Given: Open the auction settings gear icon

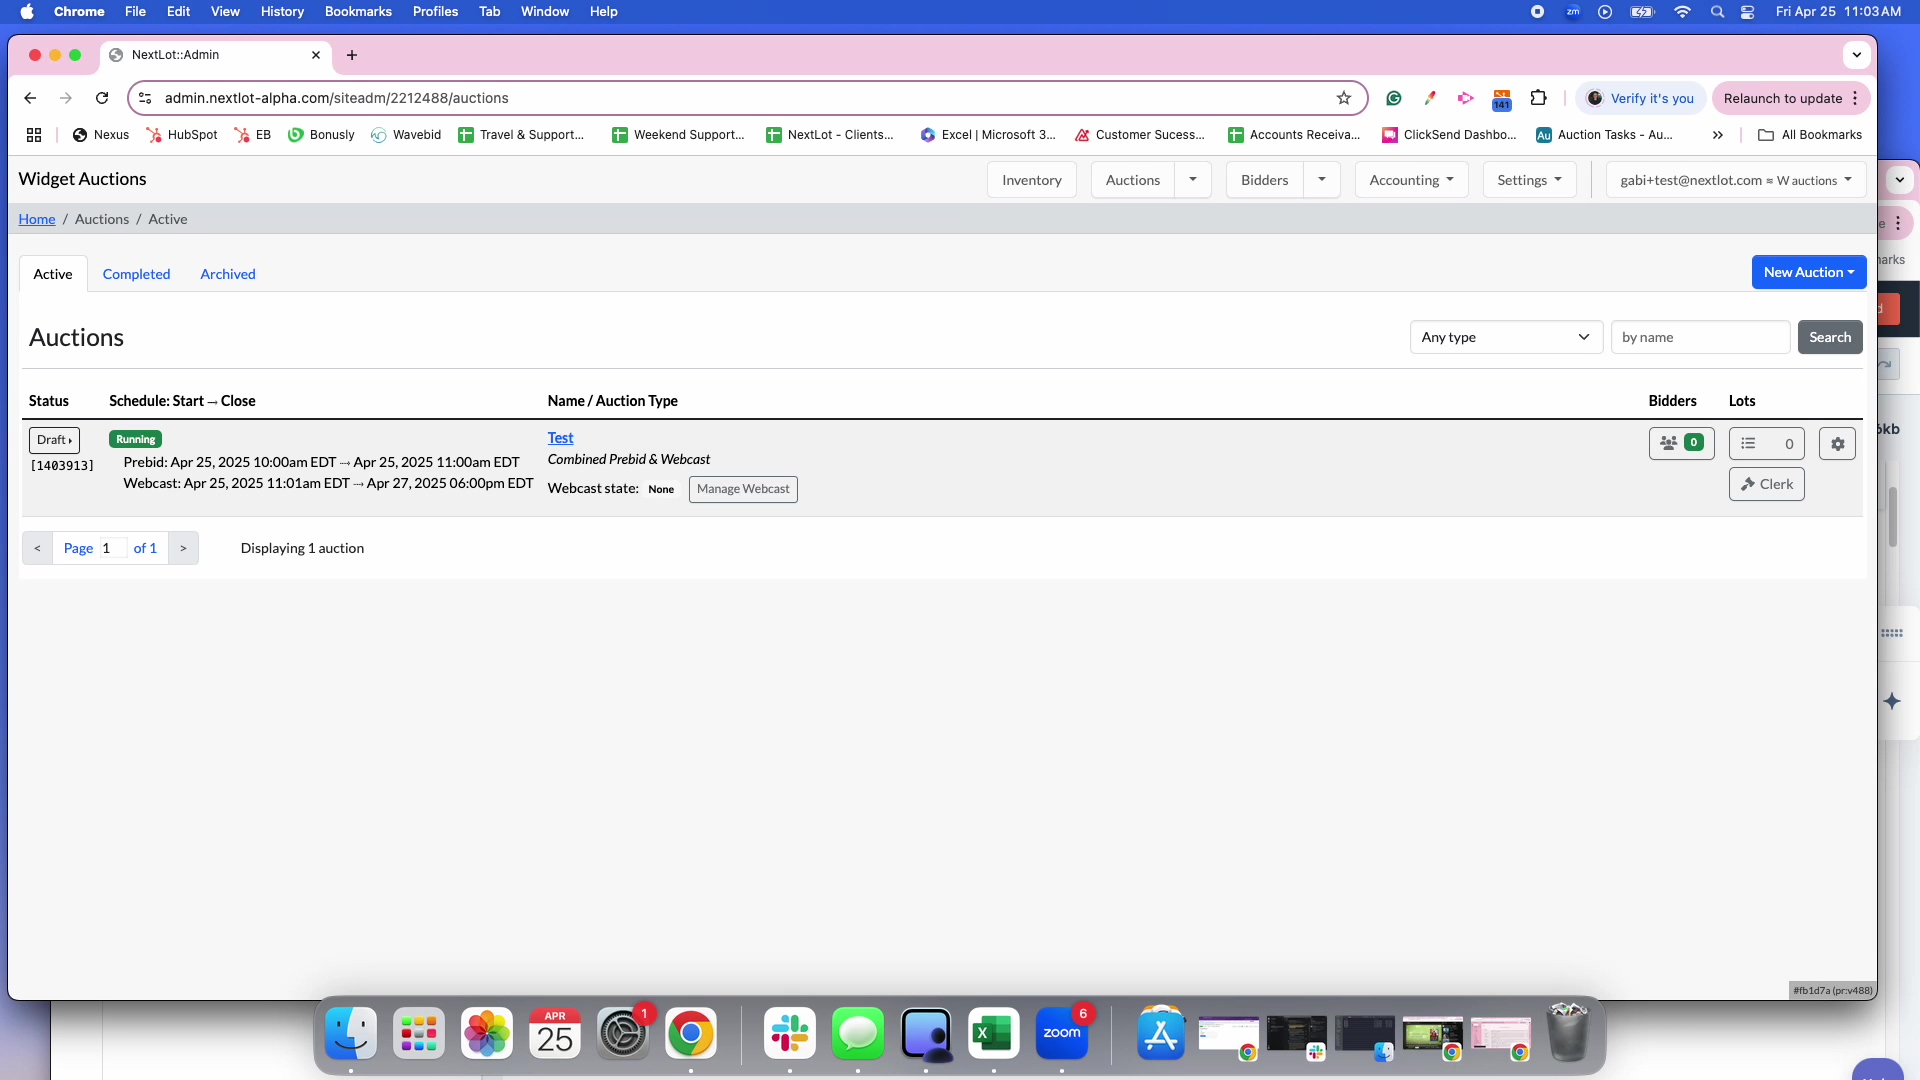Looking at the screenshot, I should point(1836,443).
